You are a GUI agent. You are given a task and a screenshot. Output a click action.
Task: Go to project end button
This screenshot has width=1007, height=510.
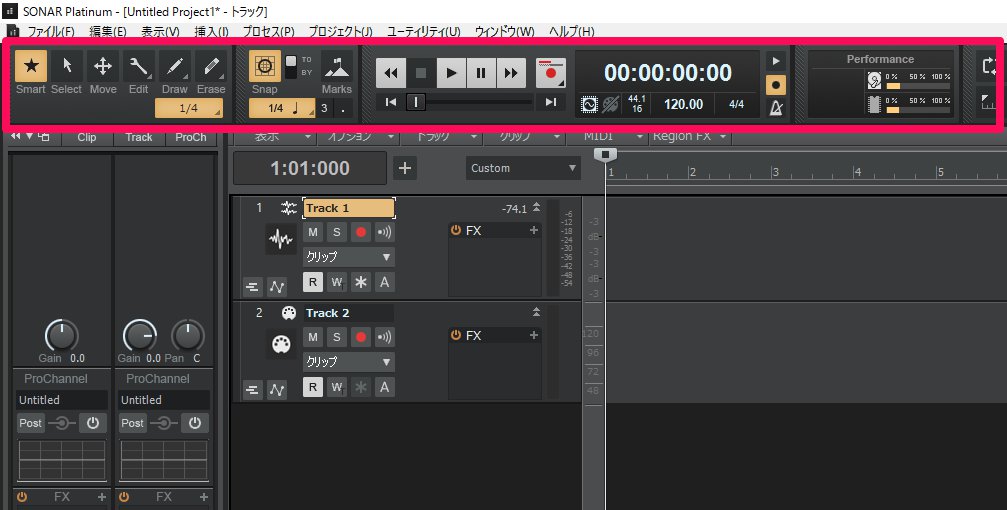(x=550, y=101)
